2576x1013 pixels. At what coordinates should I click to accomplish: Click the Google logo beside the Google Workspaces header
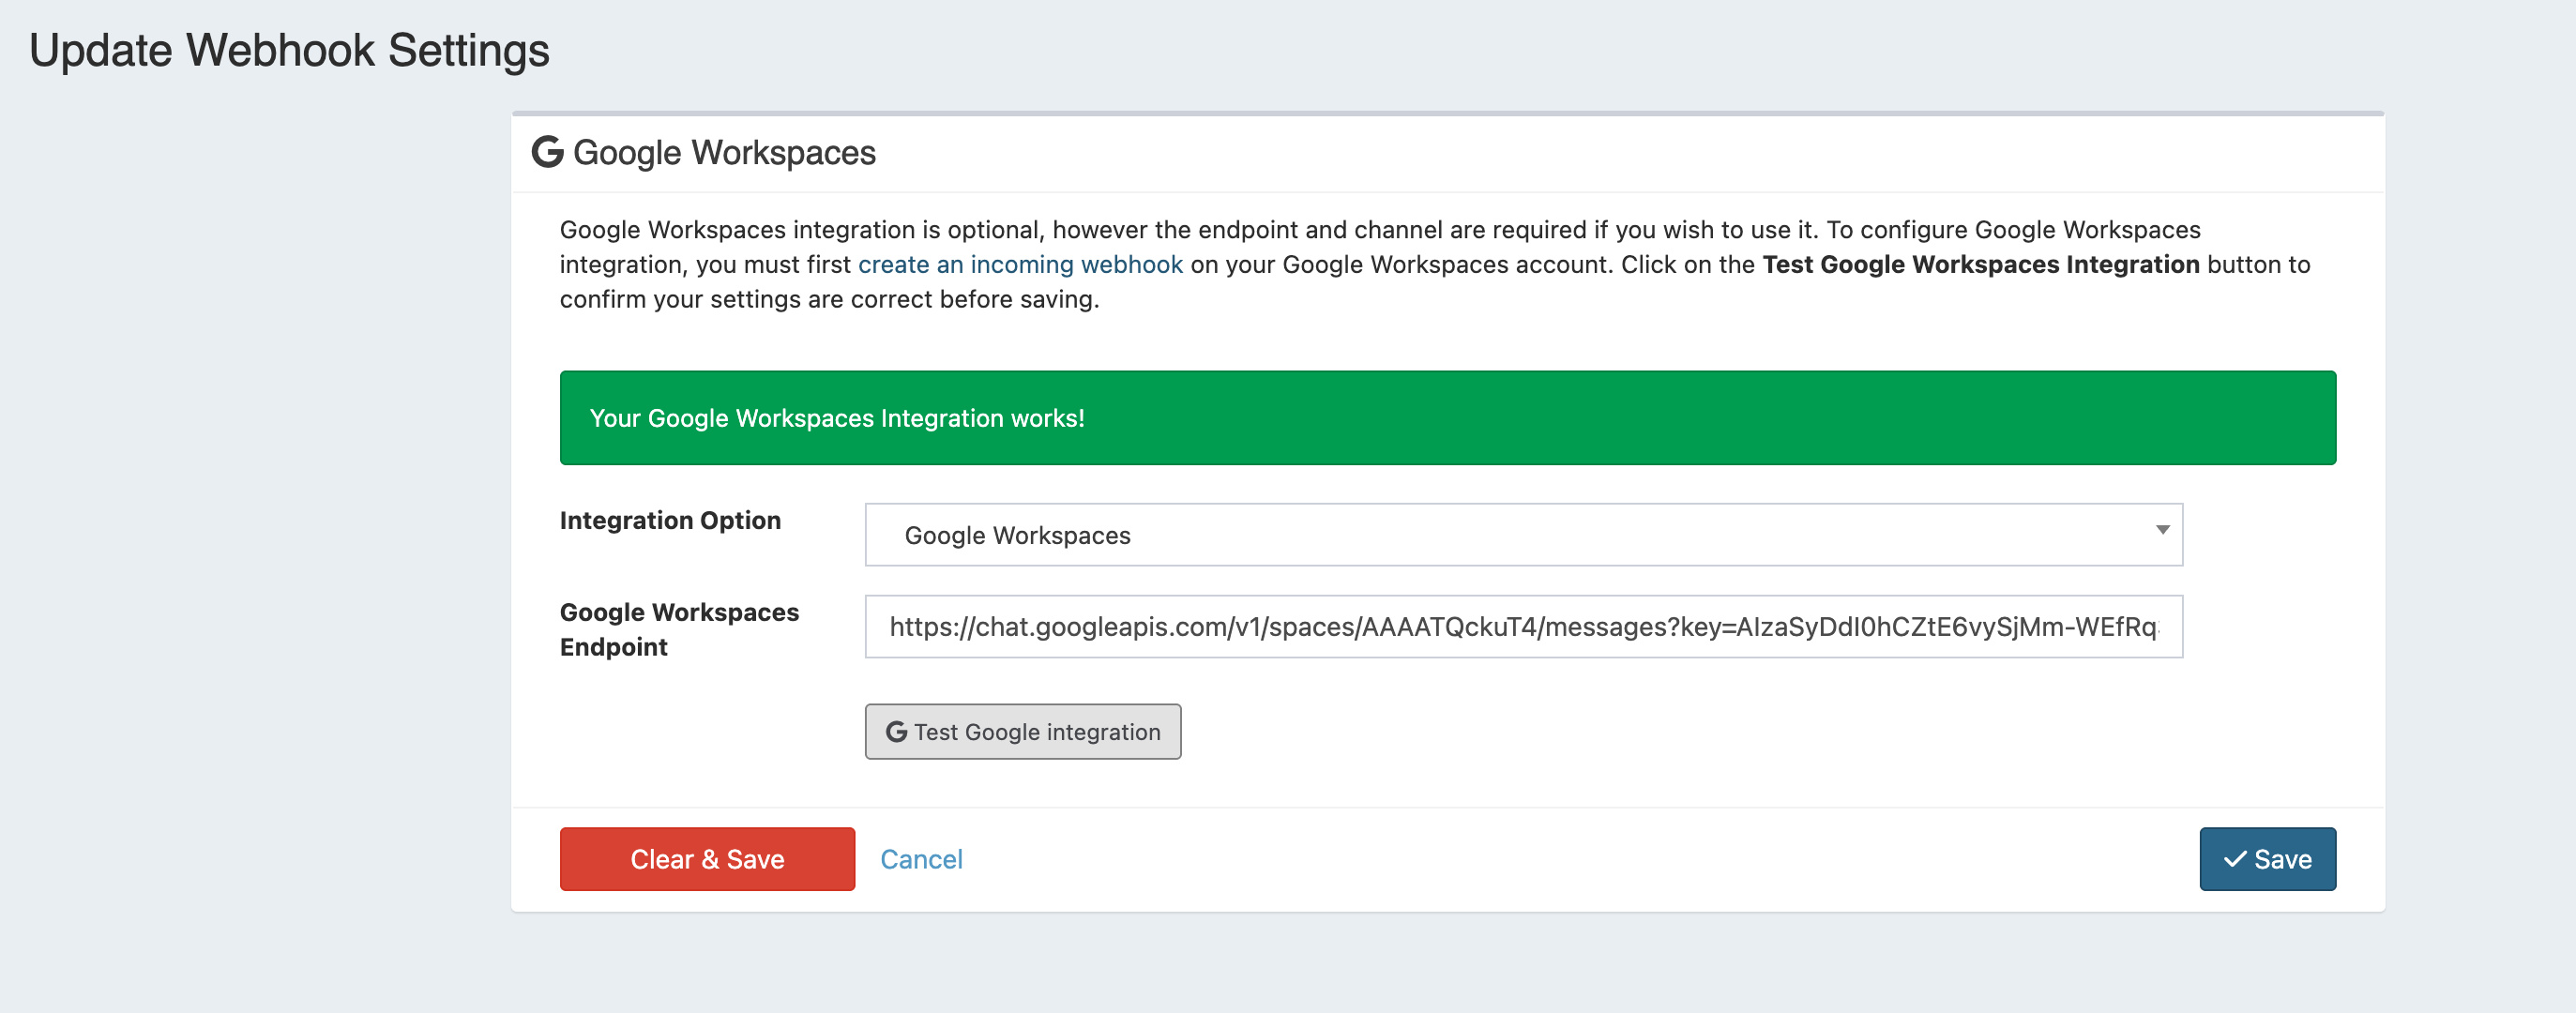(547, 152)
